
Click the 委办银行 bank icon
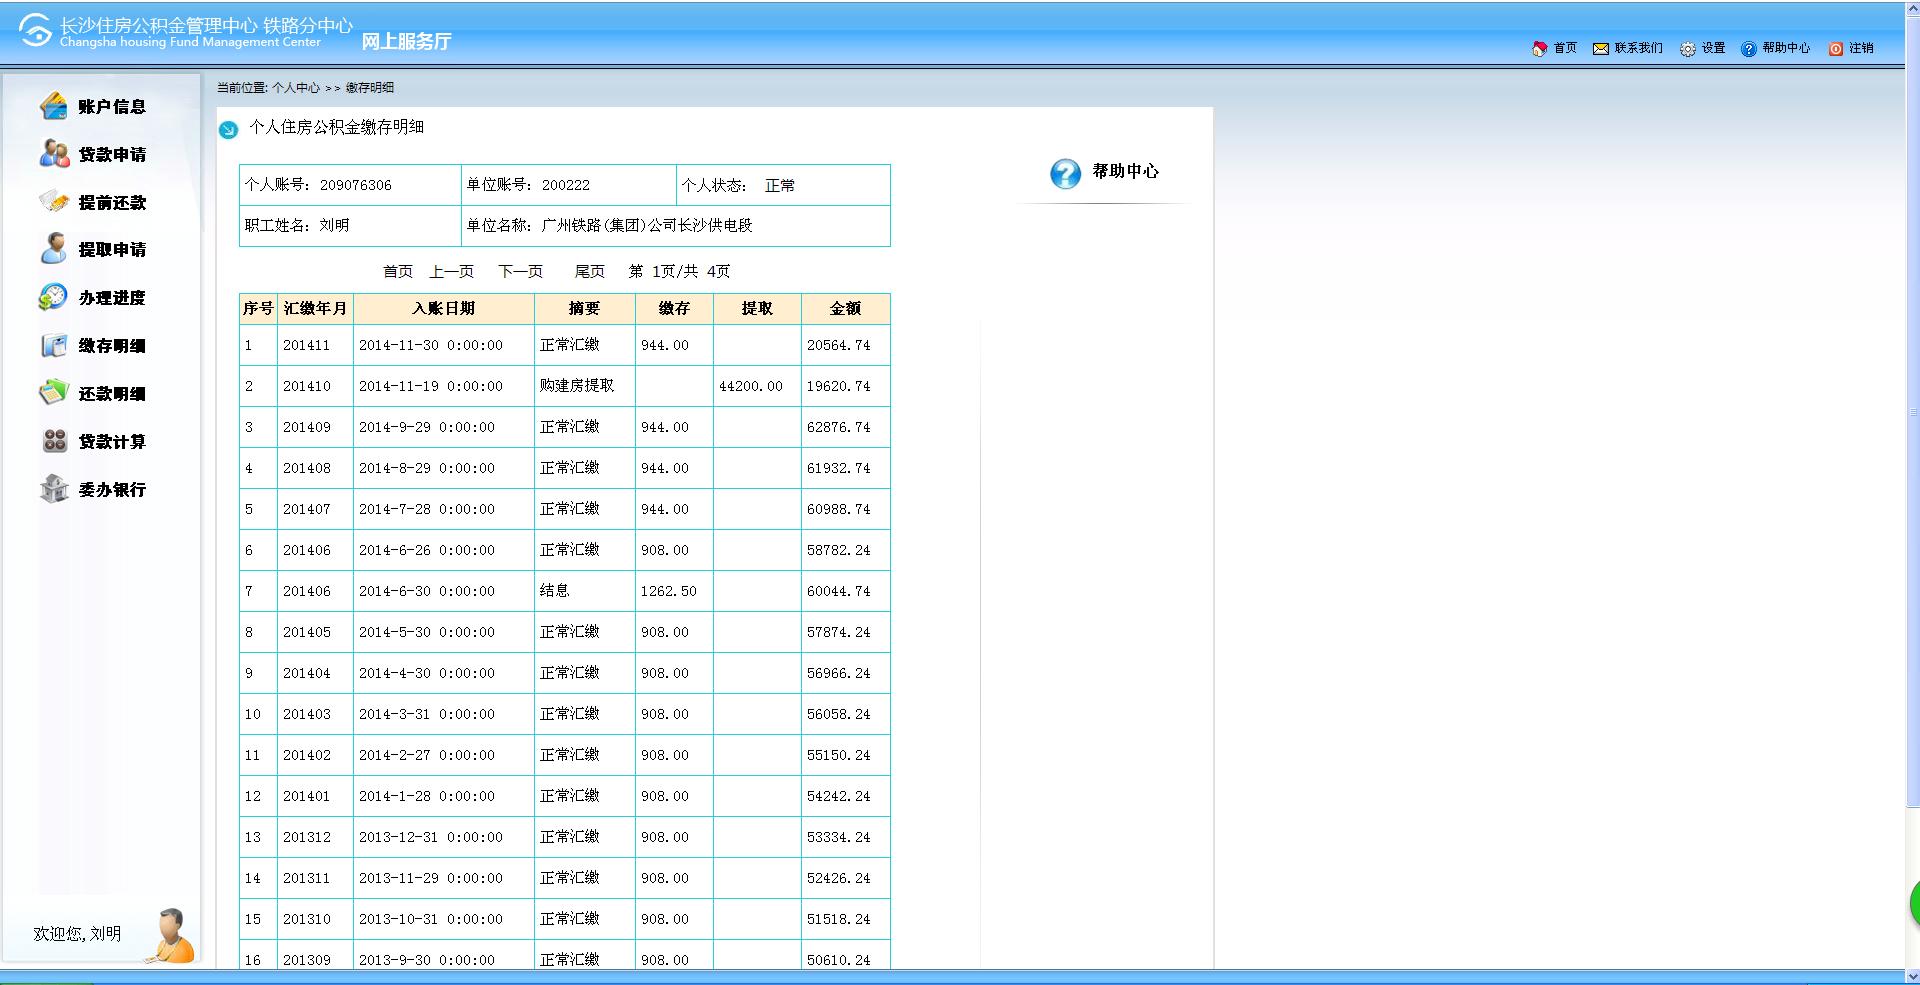point(54,489)
